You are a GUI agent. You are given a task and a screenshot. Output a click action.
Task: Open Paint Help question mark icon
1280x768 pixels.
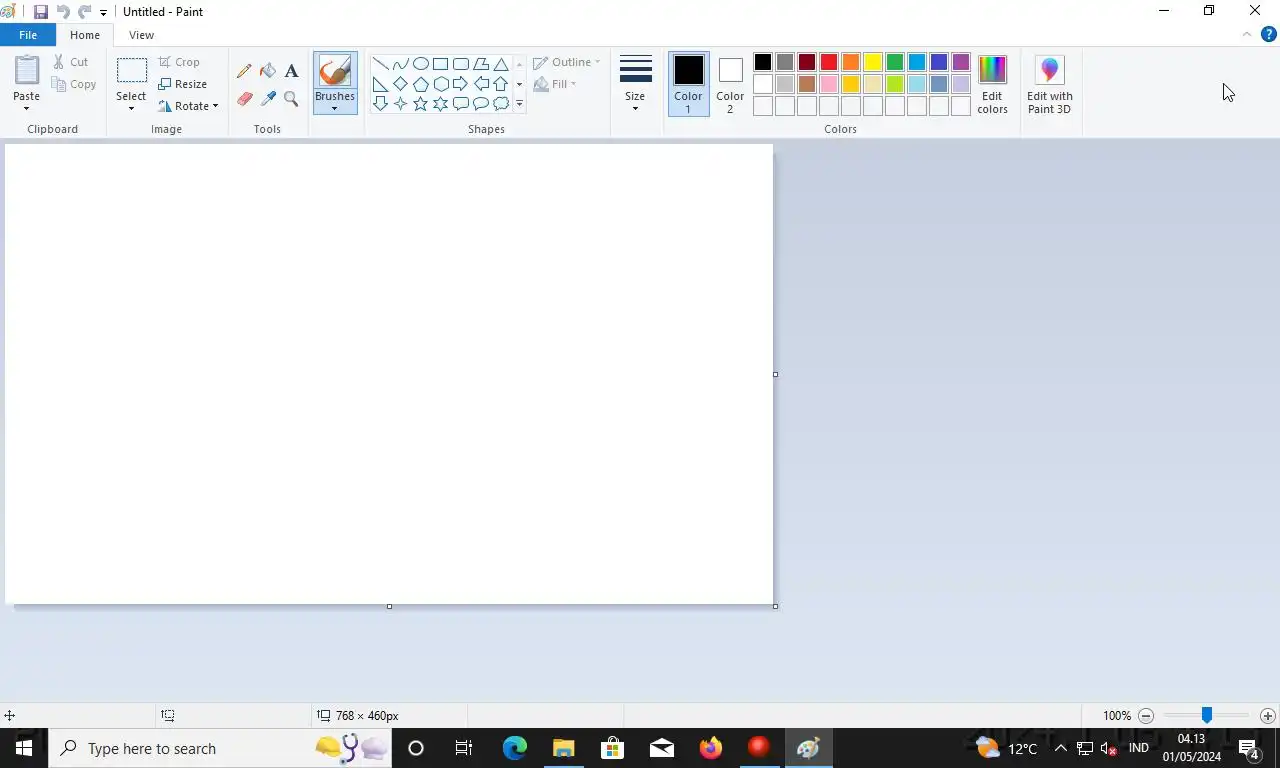tap(1269, 34)
